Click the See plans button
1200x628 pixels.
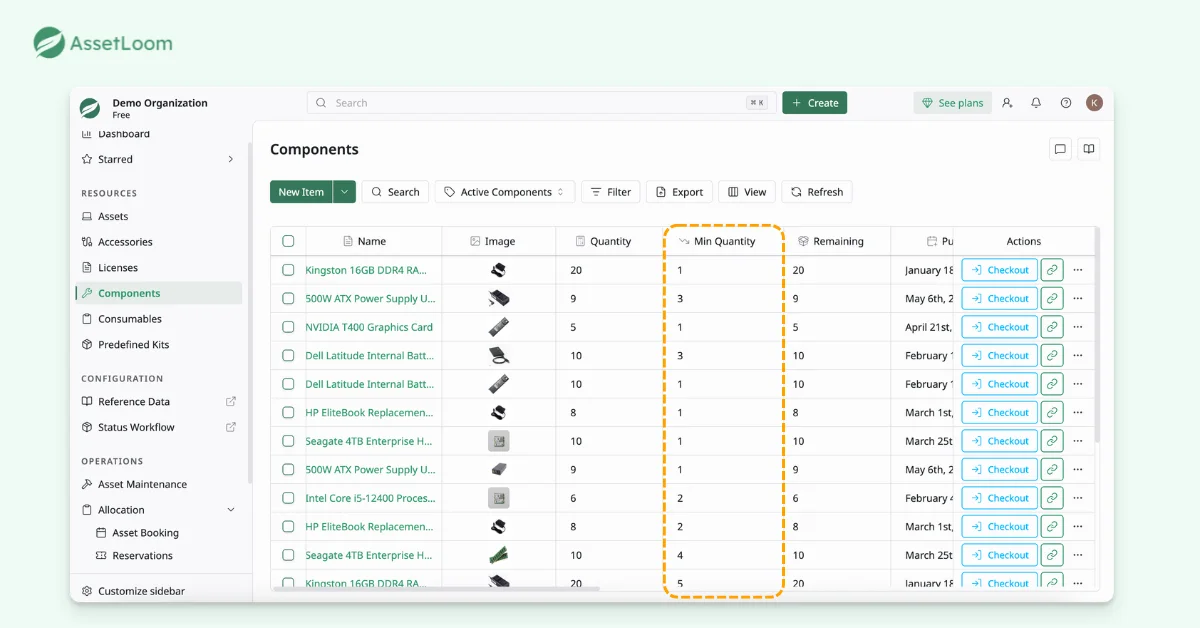pos(953,103)
